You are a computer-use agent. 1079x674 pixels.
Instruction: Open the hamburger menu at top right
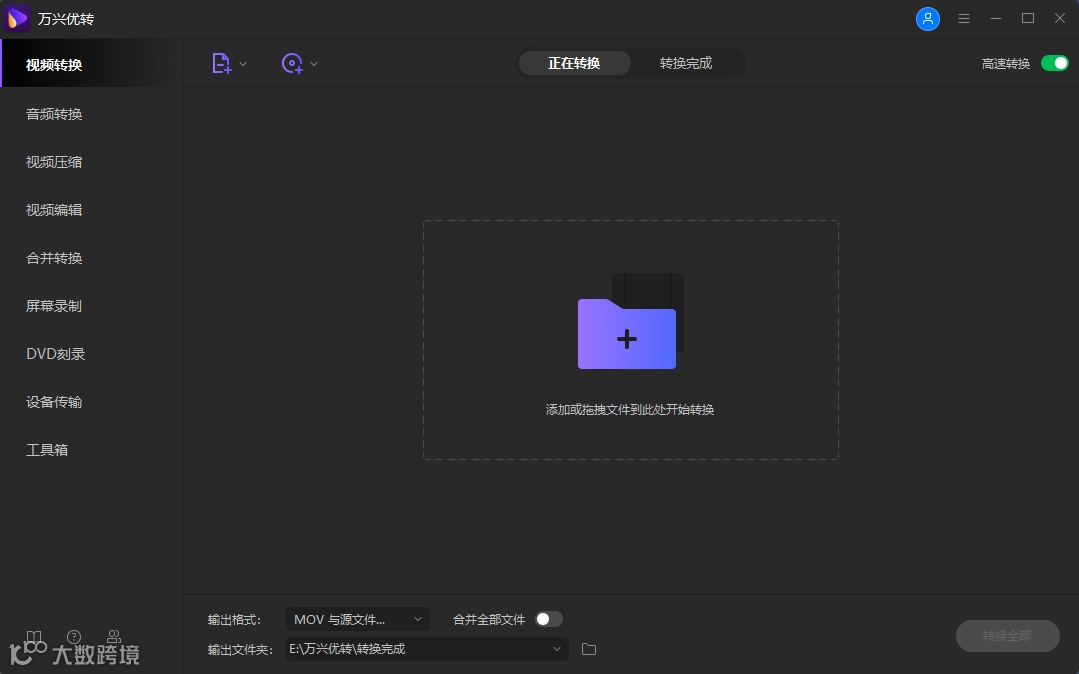coord(964,18)
